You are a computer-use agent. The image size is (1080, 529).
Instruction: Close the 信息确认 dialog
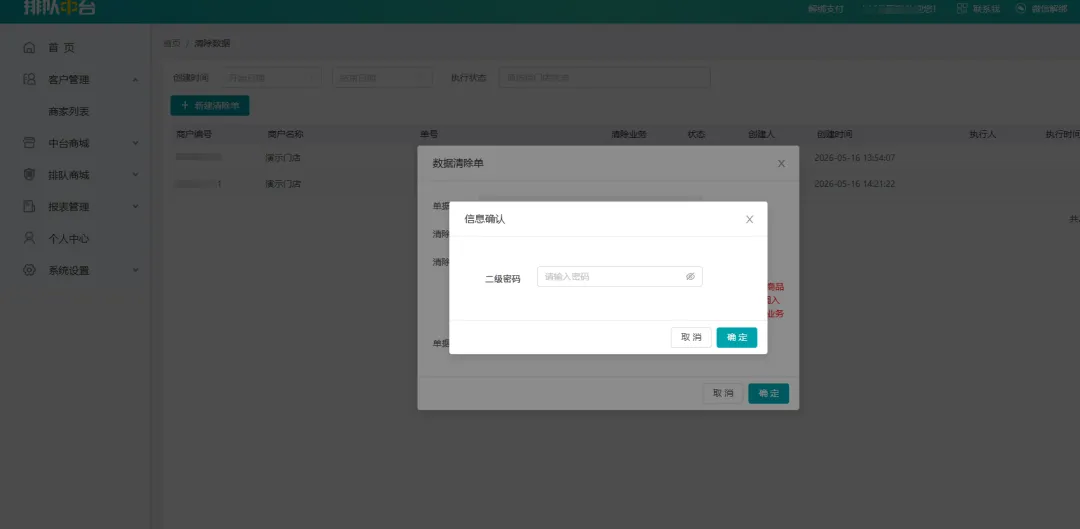pos(749,220)
